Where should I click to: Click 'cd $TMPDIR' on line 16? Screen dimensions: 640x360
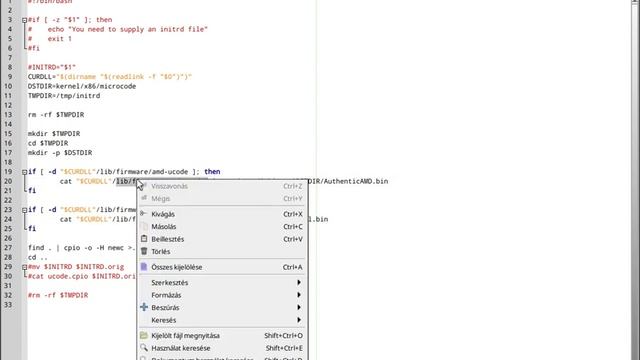(x=48, y=143)
